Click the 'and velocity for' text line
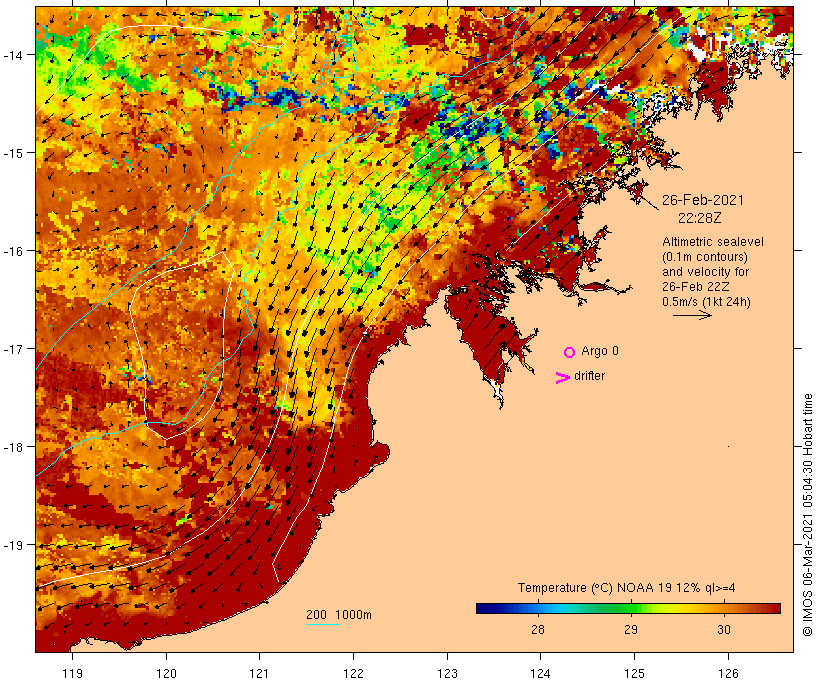 click(x=705, y=271)
